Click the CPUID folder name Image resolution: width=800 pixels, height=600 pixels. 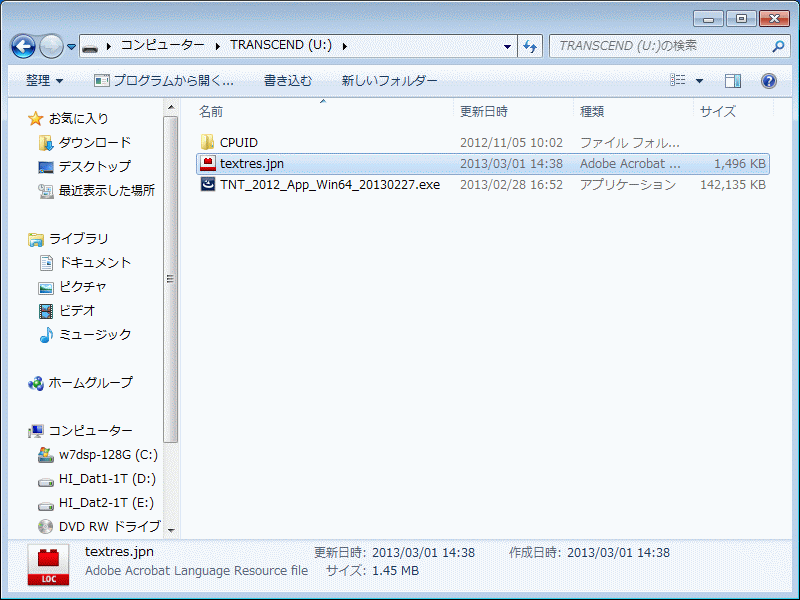point(239,143)
